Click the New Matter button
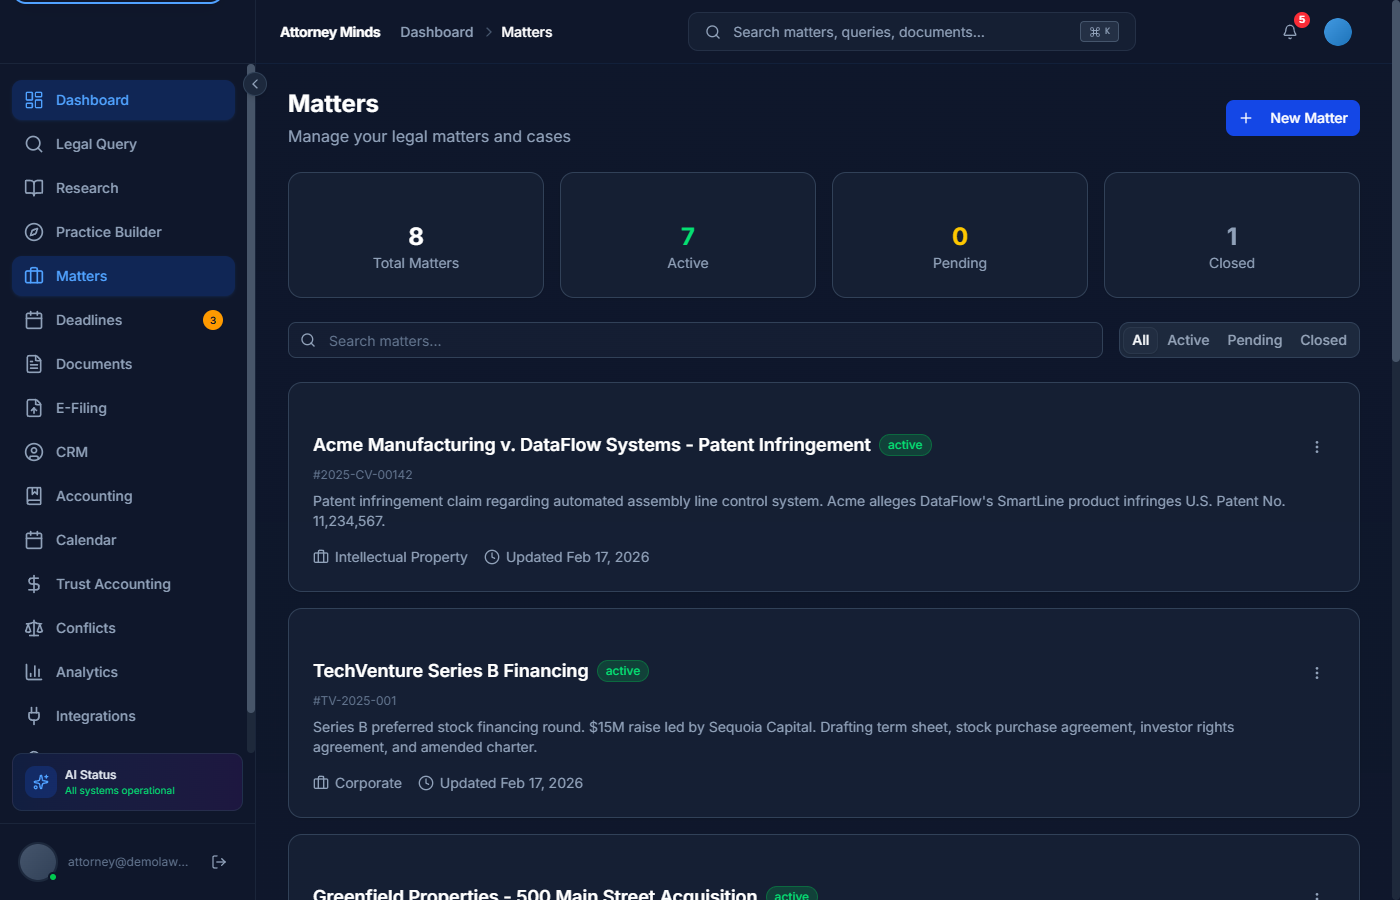The width and height of the screenshot is (1400, 900). 1292,118
